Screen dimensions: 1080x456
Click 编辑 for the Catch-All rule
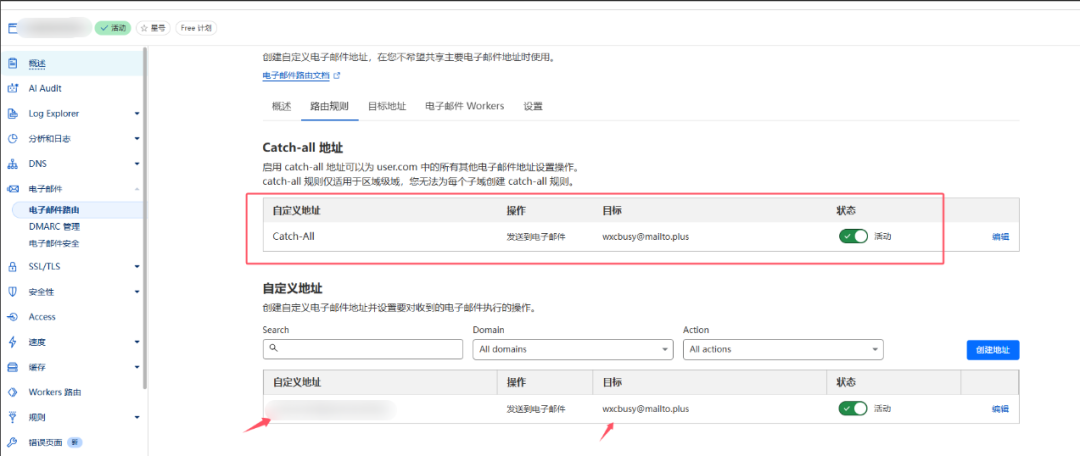point(1000,237)
